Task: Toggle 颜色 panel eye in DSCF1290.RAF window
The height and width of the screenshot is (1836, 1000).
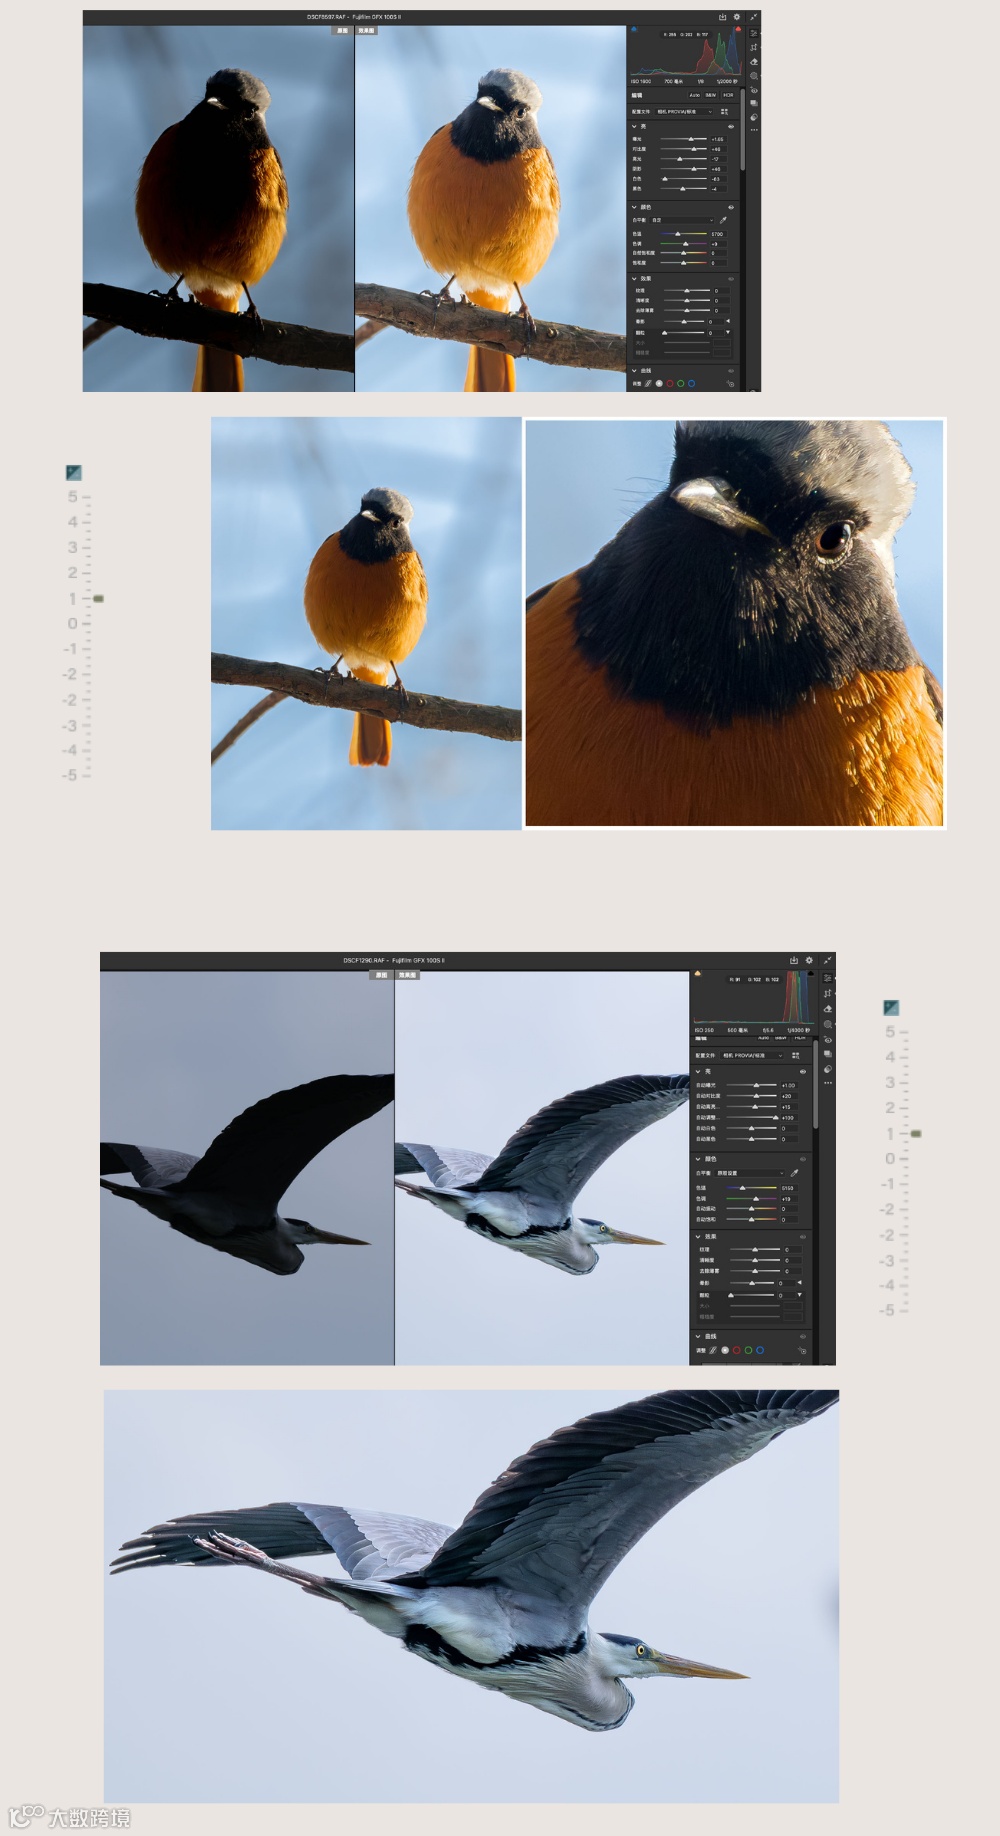Action: (x=803, y=1159)
